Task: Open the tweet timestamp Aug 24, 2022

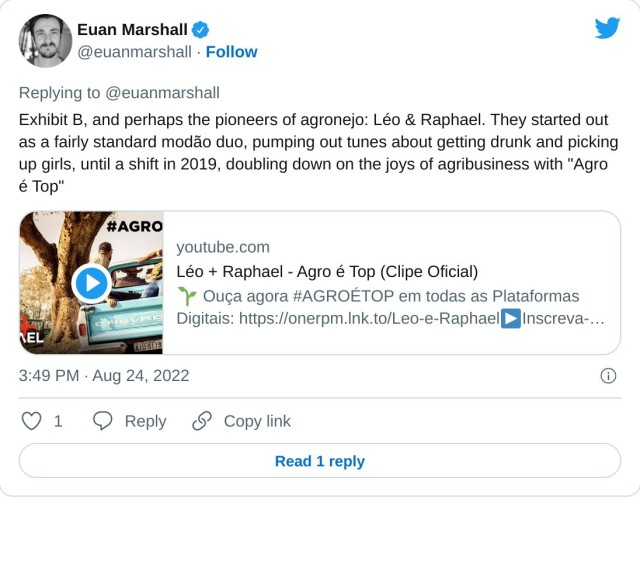Action: (x=104, y=376)
